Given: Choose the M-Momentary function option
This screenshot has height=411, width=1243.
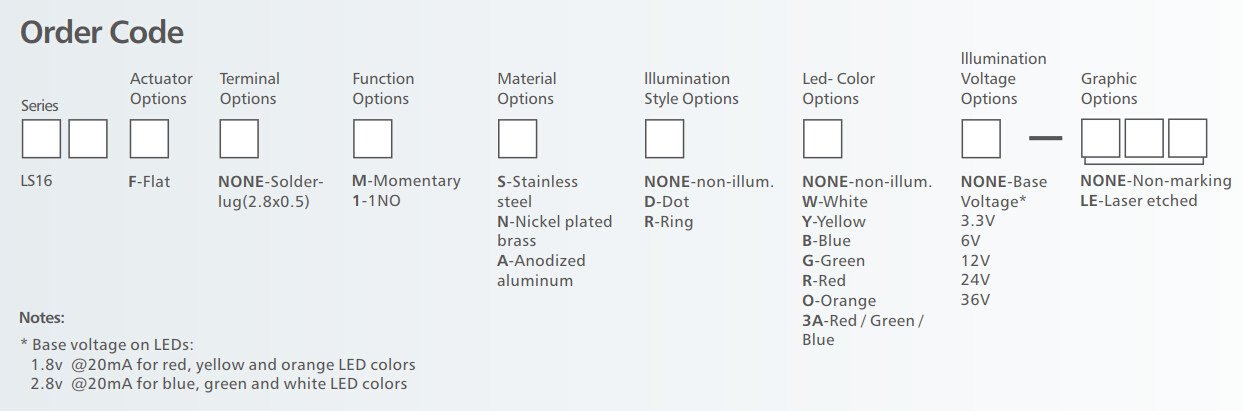Looking at the screenshot, I should coord(406,181).
